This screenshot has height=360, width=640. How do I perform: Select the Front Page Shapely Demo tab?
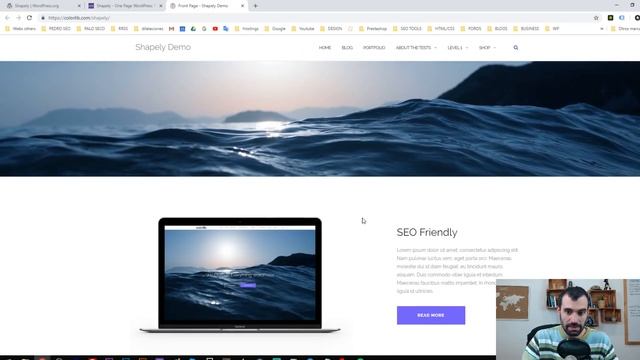(207, 6)
